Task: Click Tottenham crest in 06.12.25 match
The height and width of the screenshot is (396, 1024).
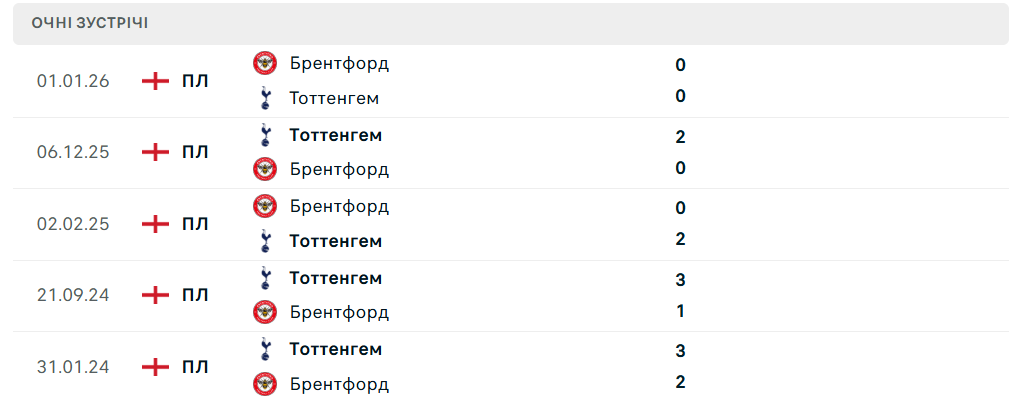Action: (x=264, y=135)
